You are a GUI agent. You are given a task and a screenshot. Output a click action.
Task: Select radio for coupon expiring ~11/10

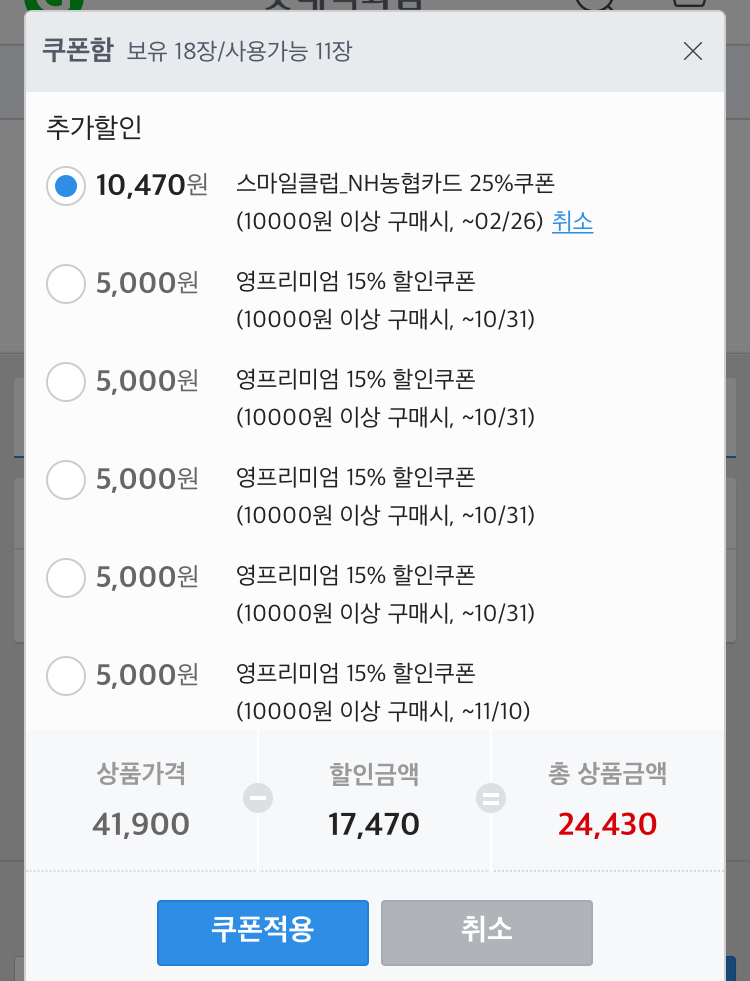pyautogui.click(x=66, y=676)
